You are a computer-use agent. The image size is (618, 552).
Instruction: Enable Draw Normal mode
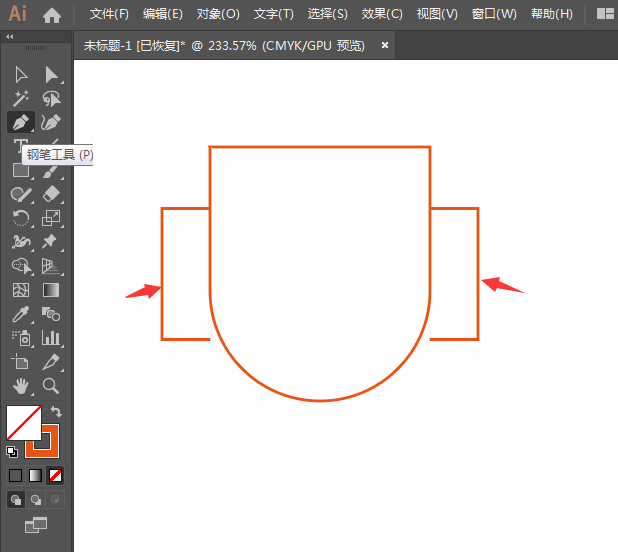coord(16,500)
